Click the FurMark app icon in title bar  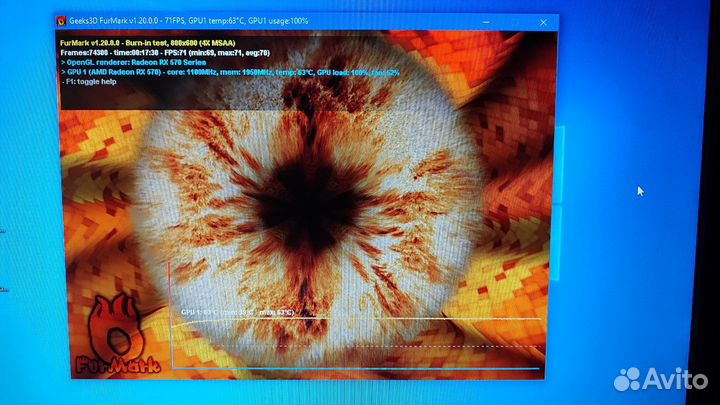62,19
